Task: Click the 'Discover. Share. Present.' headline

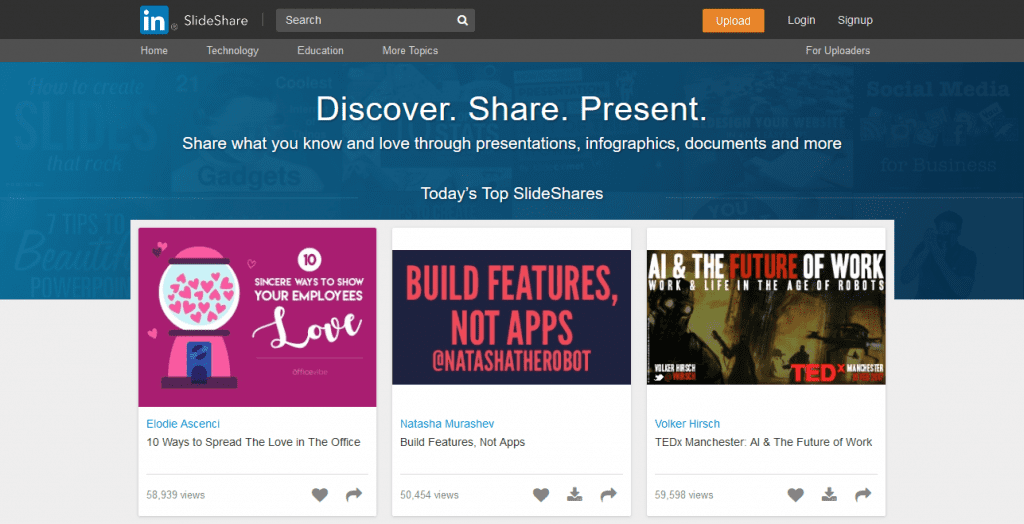Action: [512, 108]
